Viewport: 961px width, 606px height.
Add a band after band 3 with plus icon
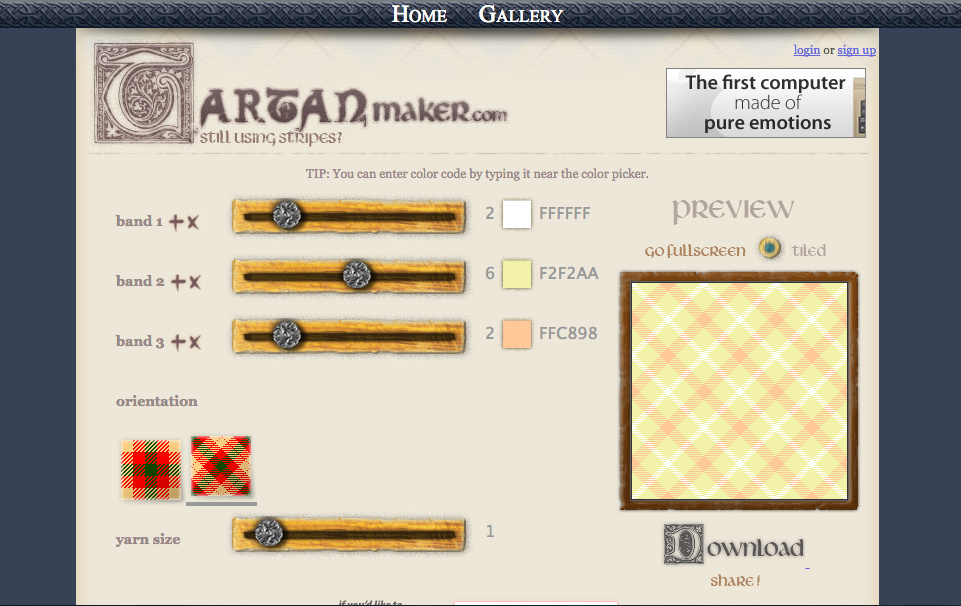tap(178, 342)
